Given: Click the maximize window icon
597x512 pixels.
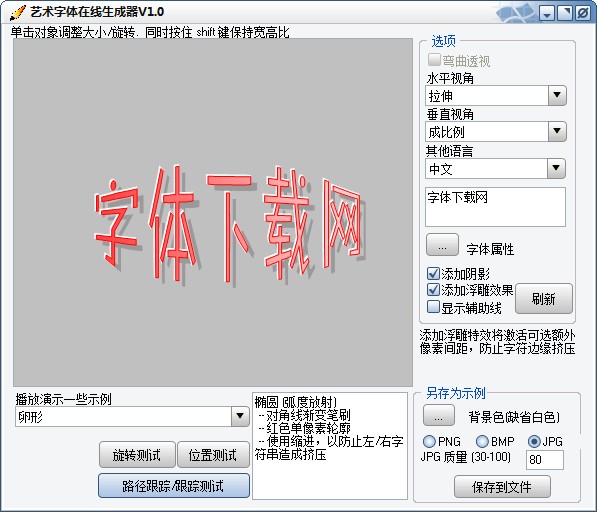Looking at the screenshot, I should [565, 13].
